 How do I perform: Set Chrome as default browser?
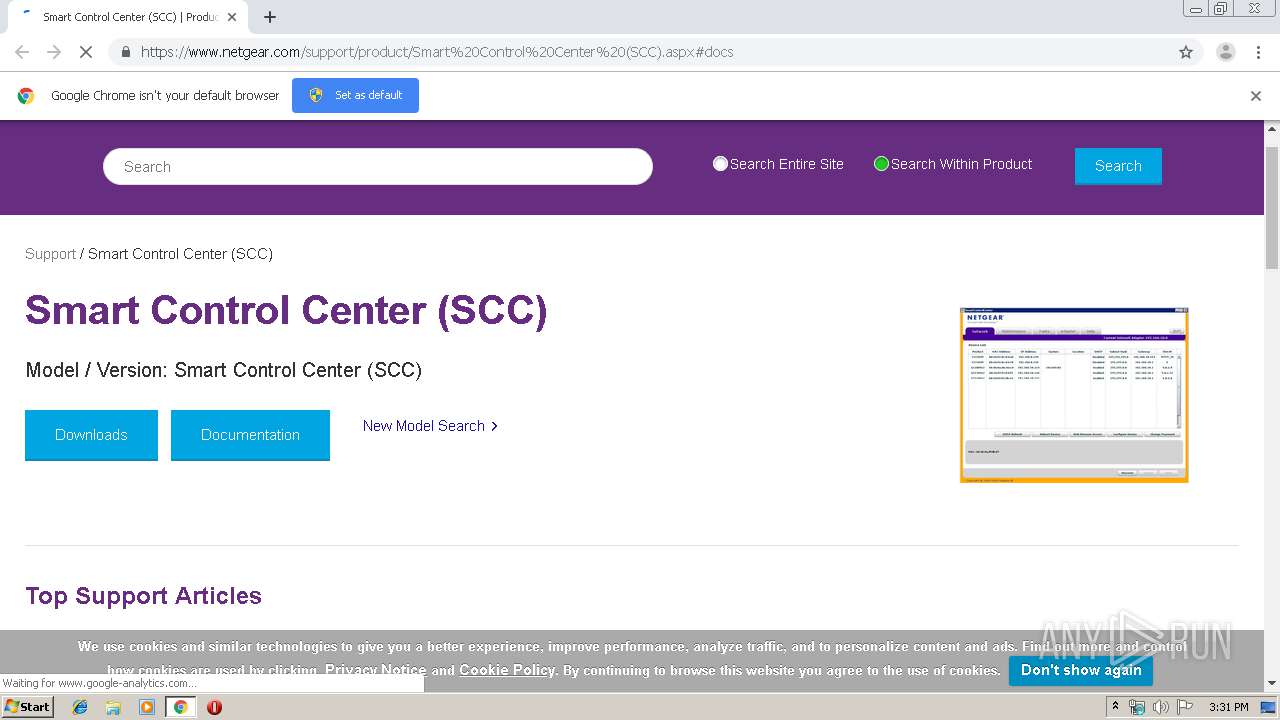click(355, 95)
